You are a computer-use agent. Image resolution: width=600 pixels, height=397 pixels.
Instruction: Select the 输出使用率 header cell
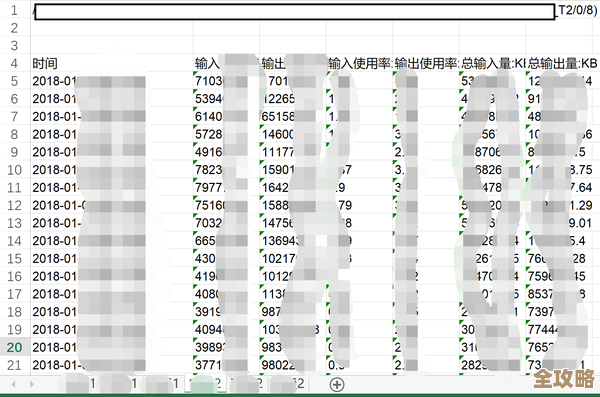coord(426,63)
